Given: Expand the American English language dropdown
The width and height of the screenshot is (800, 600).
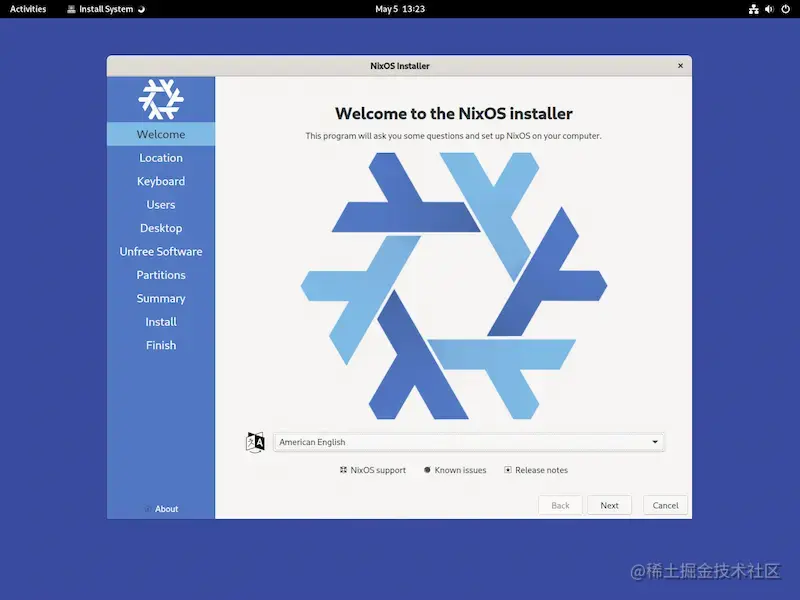Looking at the screenshot, I should point(469,442).
